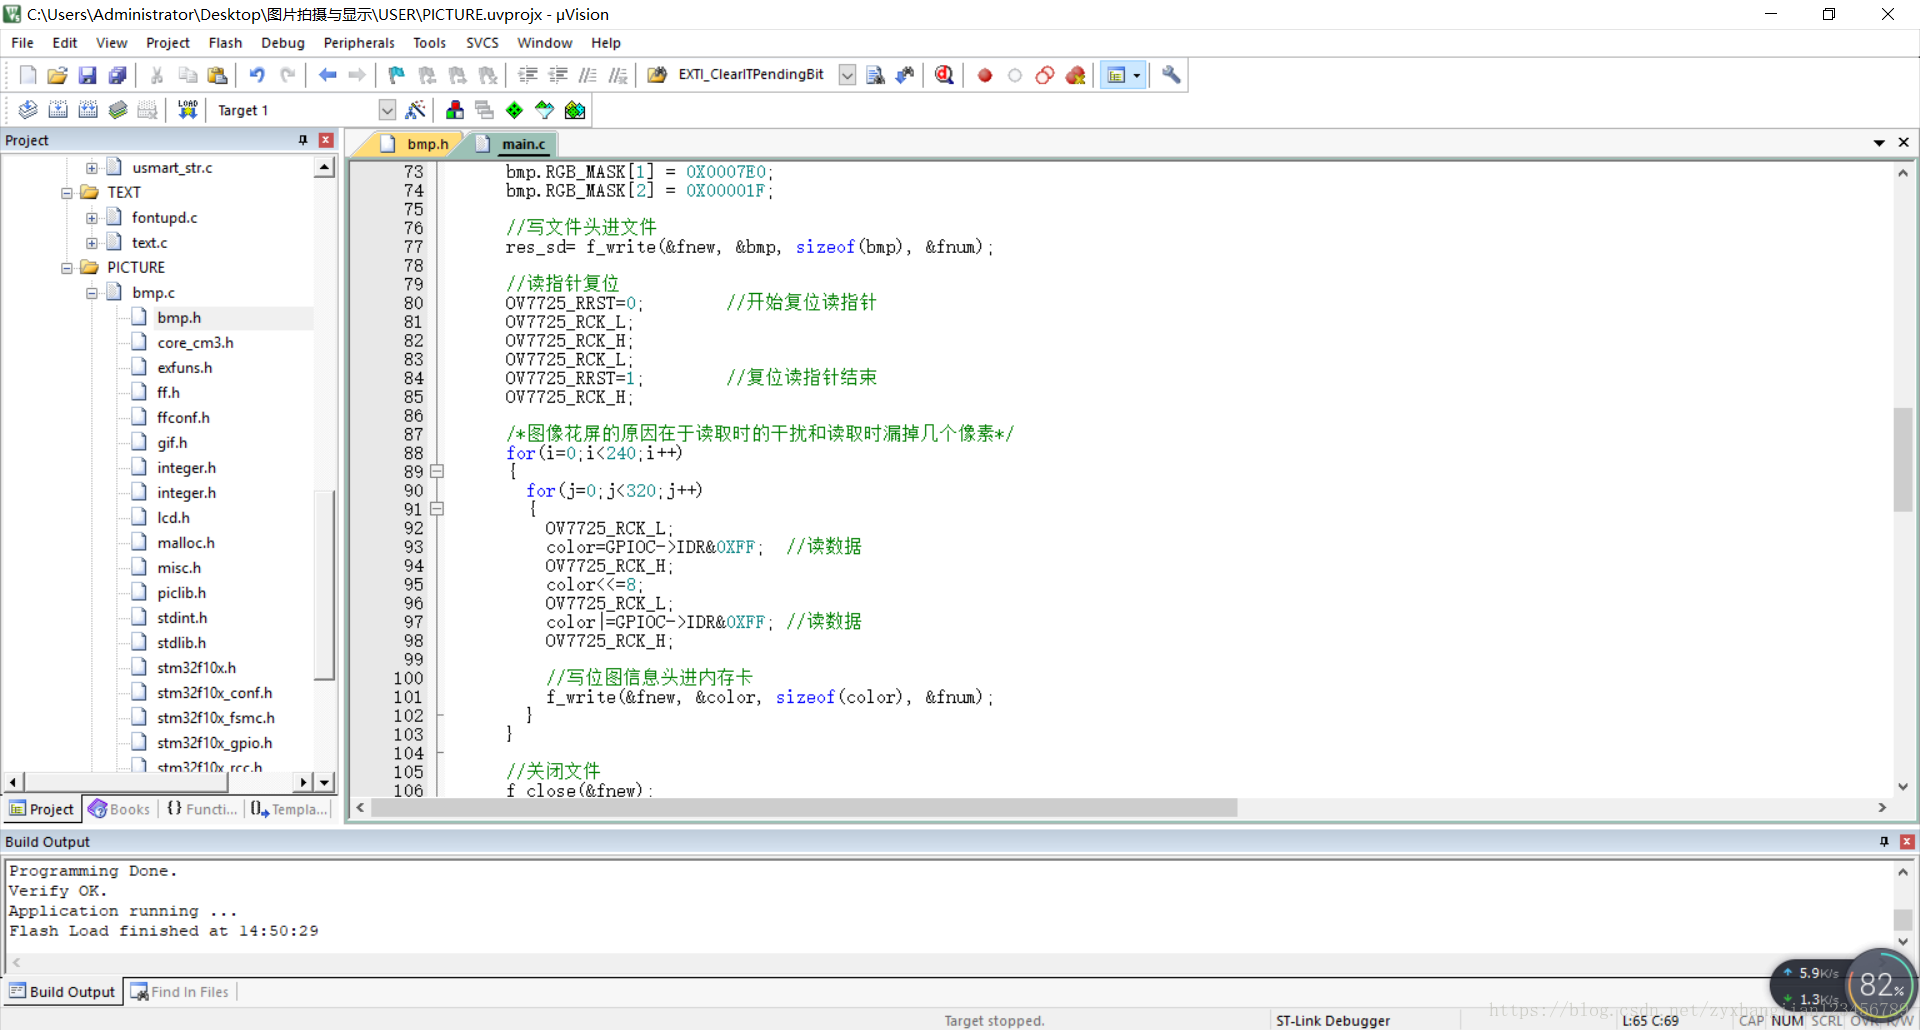This screenshot has width=1920, height=1030.
Task: Undo the last edit
Action: (257, 75)
